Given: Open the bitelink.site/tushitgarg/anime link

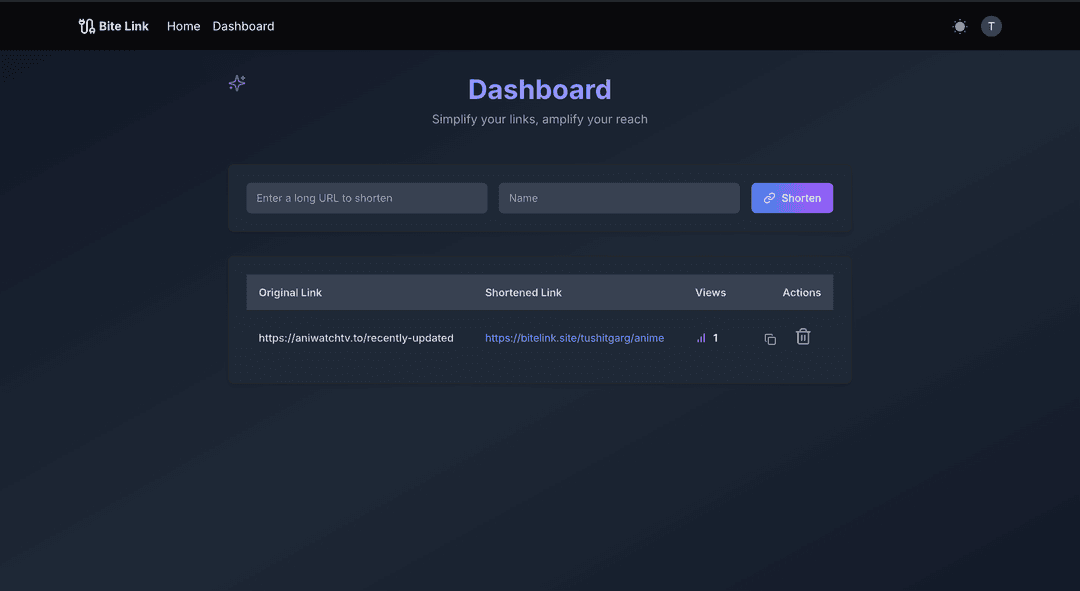Looking at the screenshot, I should click(x=574, y=338).
